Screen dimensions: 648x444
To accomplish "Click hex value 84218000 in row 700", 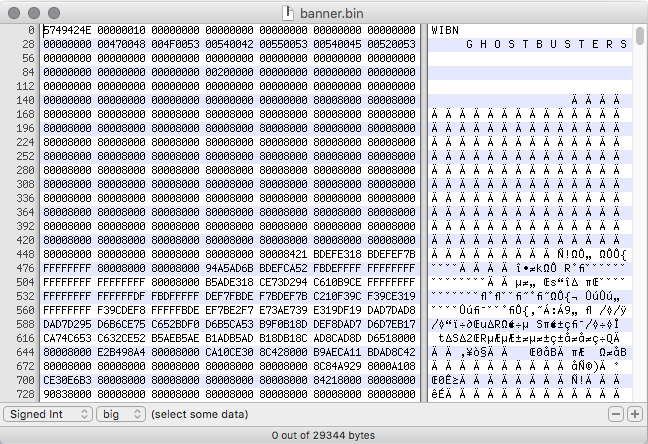I will [337, 380].
